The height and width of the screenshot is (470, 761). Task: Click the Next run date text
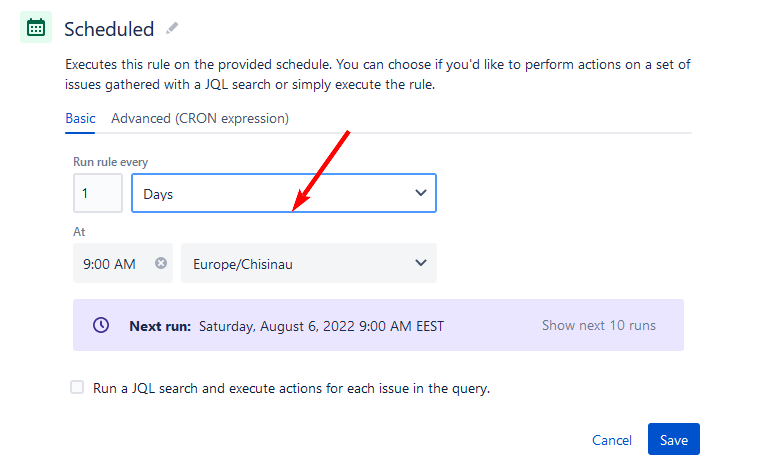click(x=321, y=326)
